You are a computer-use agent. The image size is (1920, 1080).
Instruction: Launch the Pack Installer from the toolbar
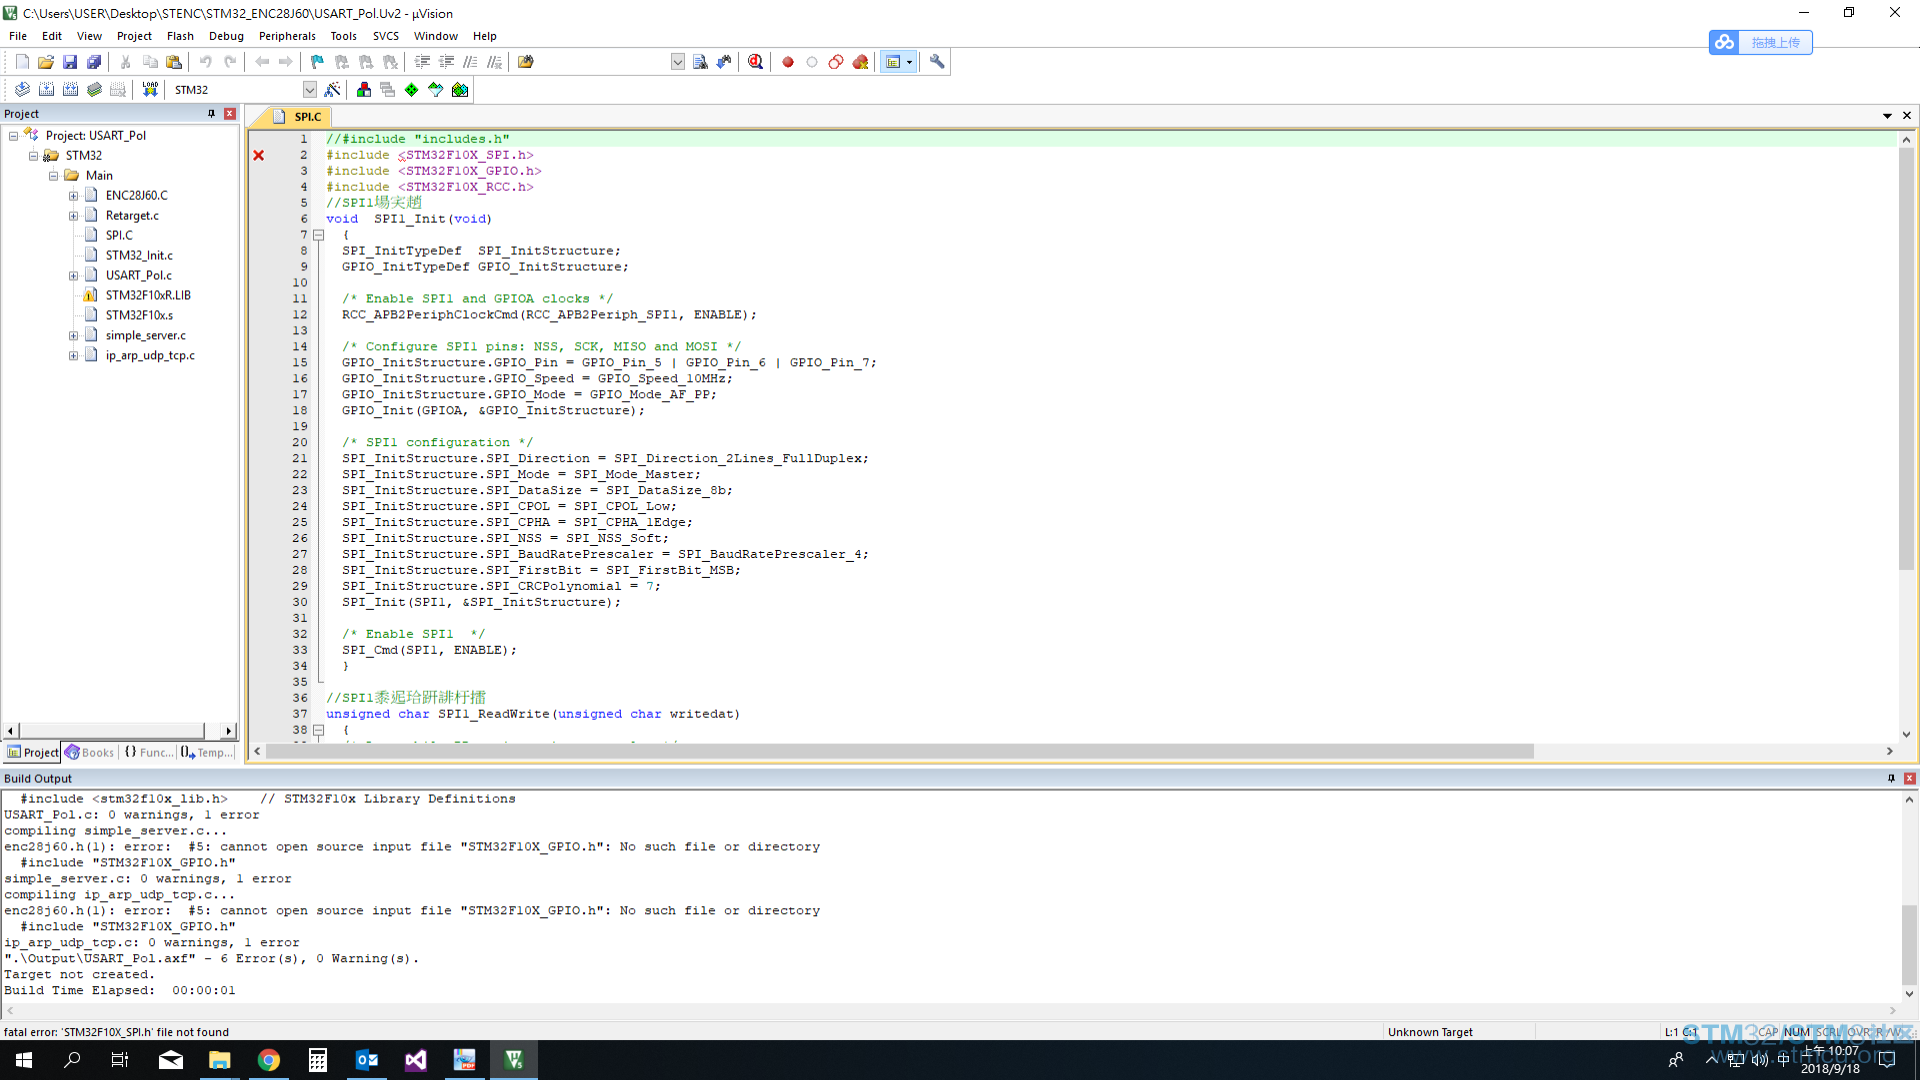click(x=460, y=90)
